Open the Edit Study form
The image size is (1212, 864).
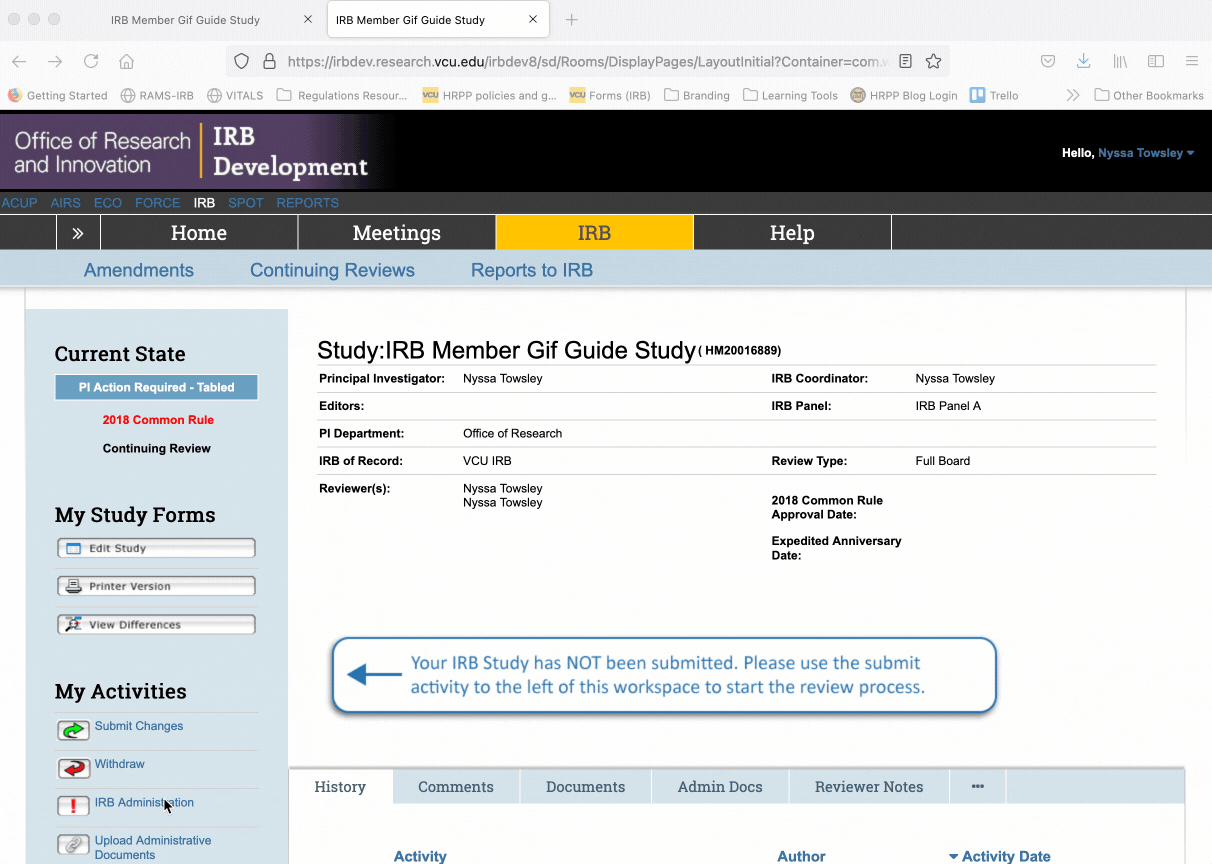point(156,547)
